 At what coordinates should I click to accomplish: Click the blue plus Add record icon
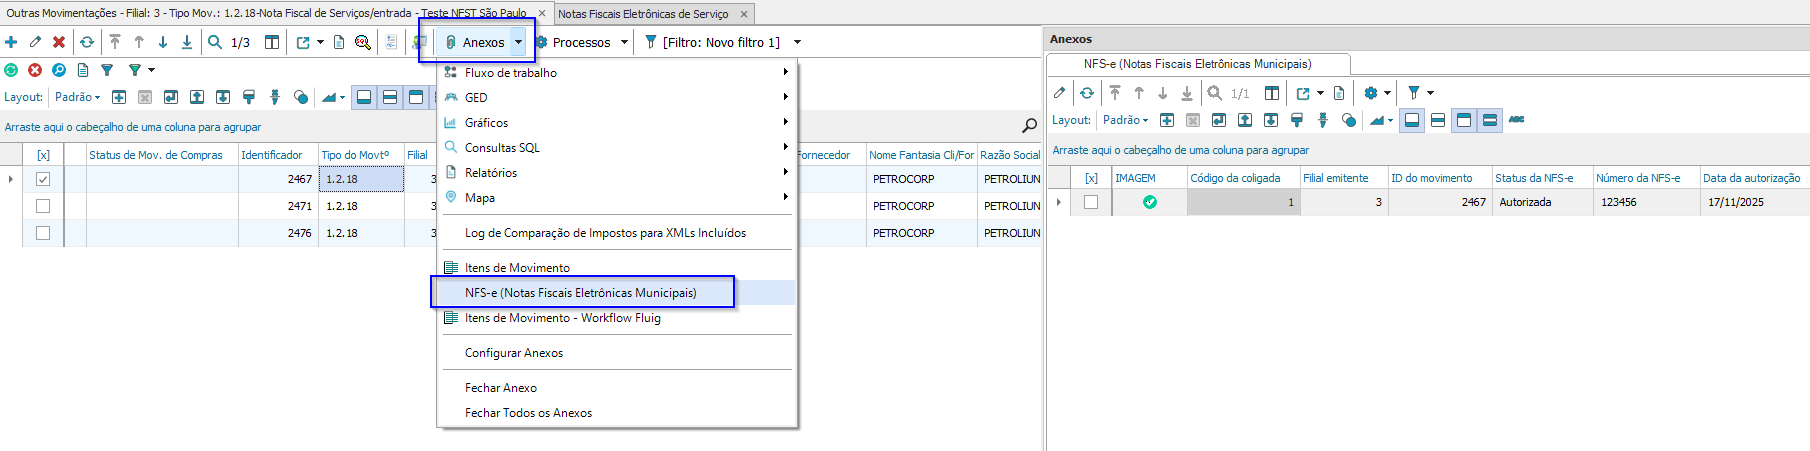(x=11, y=42)
